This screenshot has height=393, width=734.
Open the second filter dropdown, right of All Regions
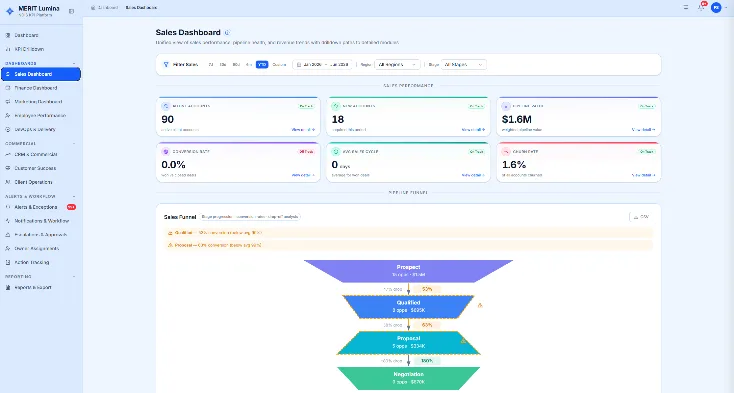(463, 65)
